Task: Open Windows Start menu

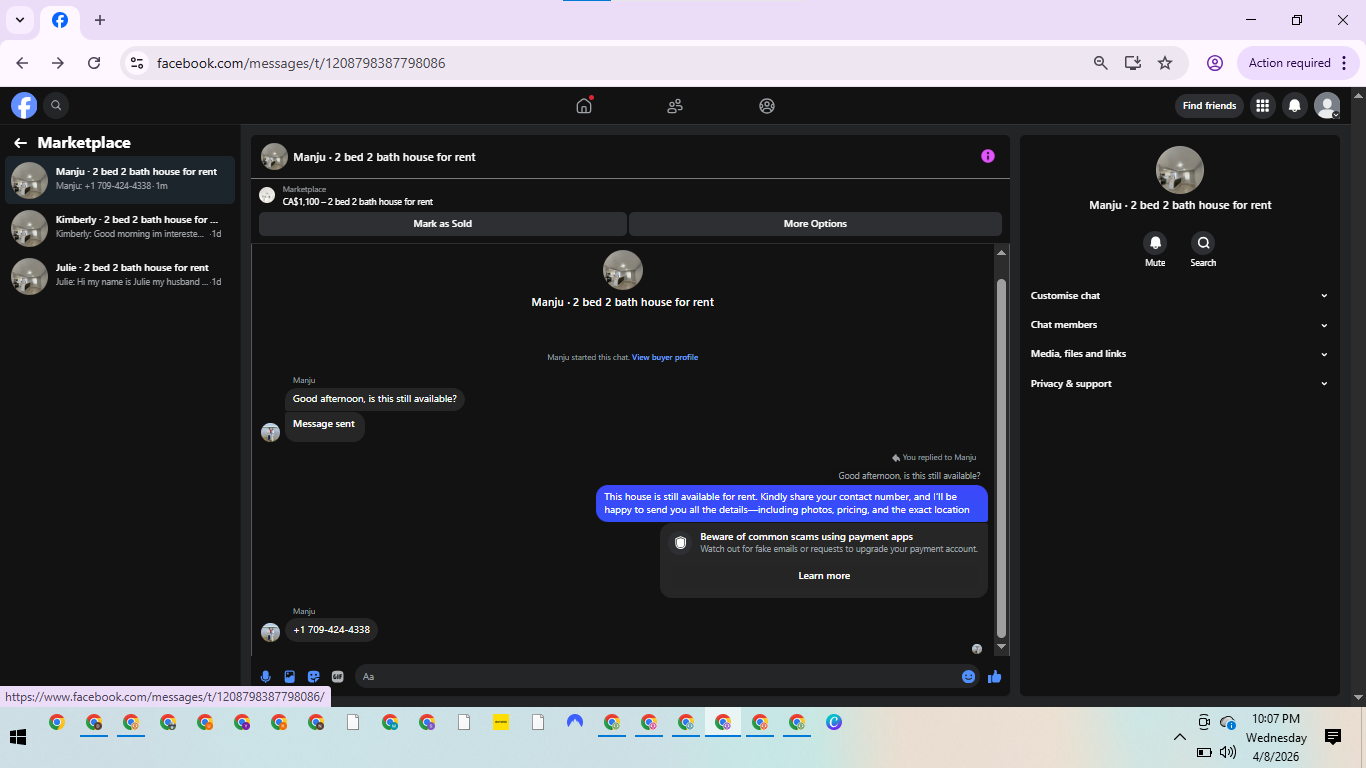Action: (18, 737)
